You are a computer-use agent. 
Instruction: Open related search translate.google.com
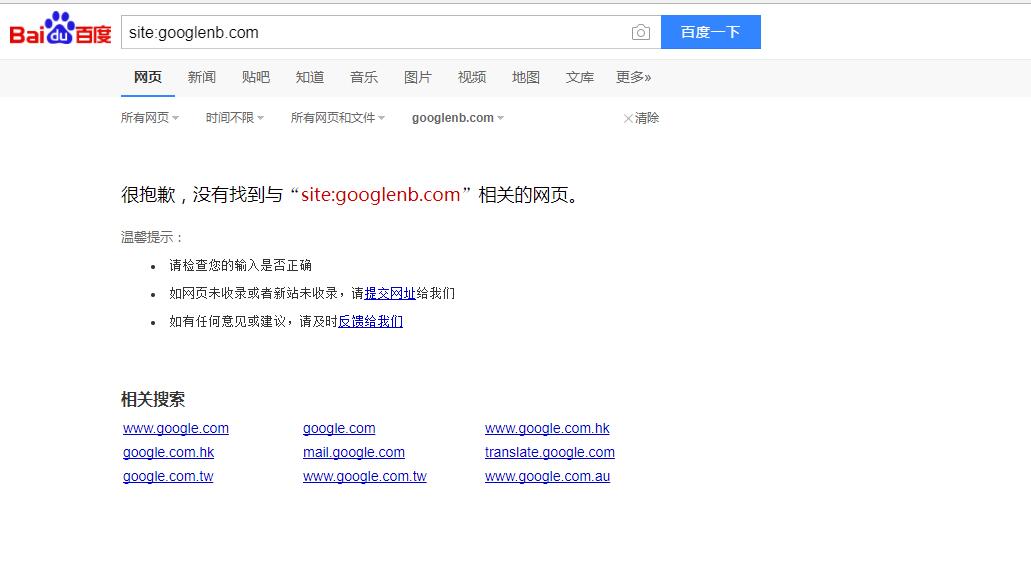tap(550, 452)
